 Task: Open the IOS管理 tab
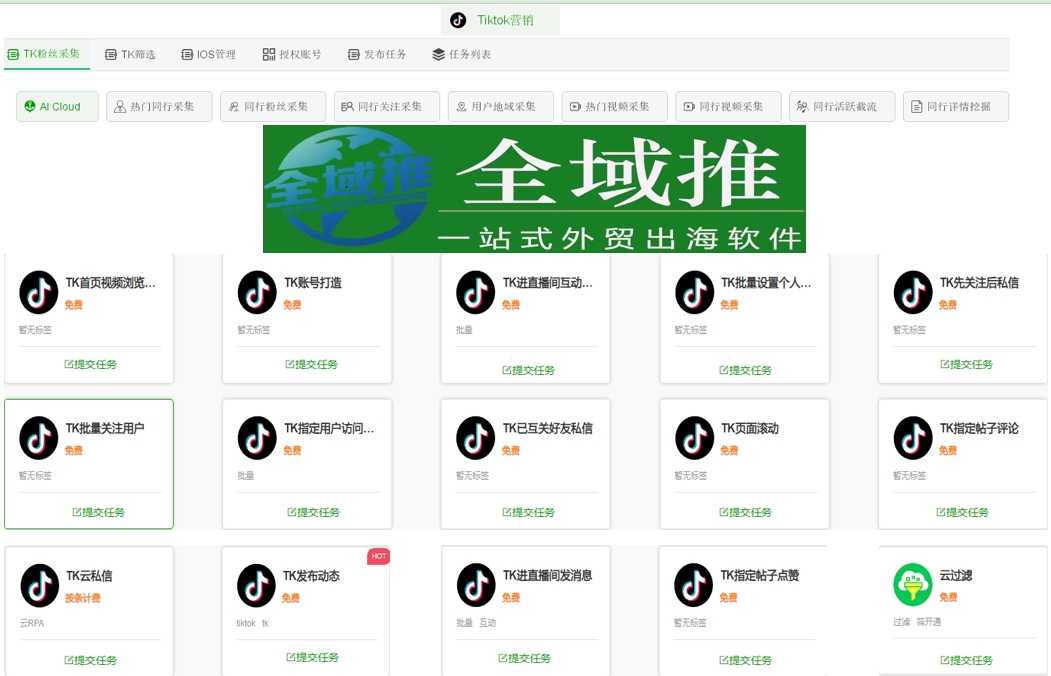pos(208,54)
